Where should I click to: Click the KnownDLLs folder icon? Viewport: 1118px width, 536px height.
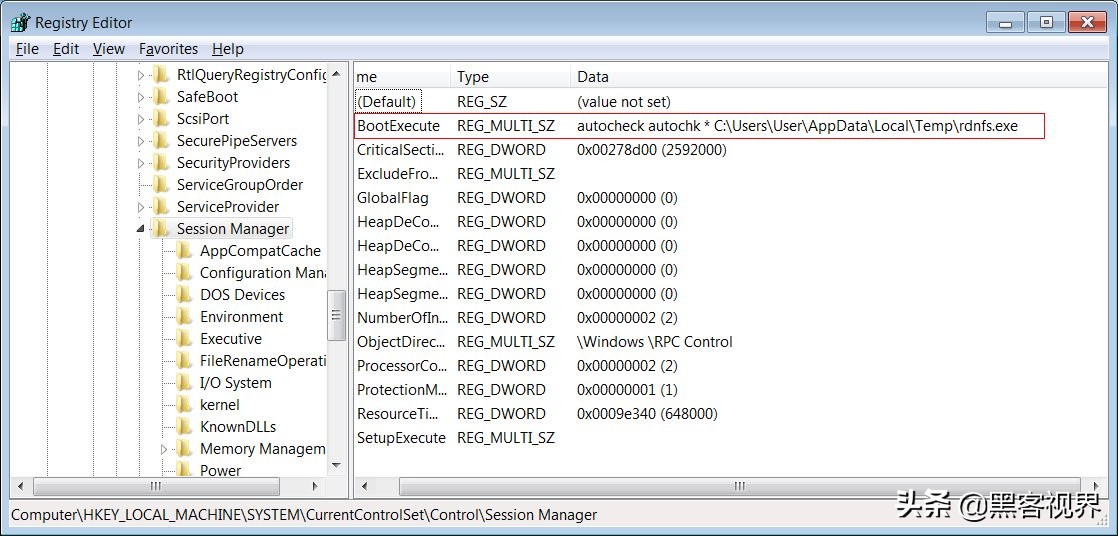point(184,427)
